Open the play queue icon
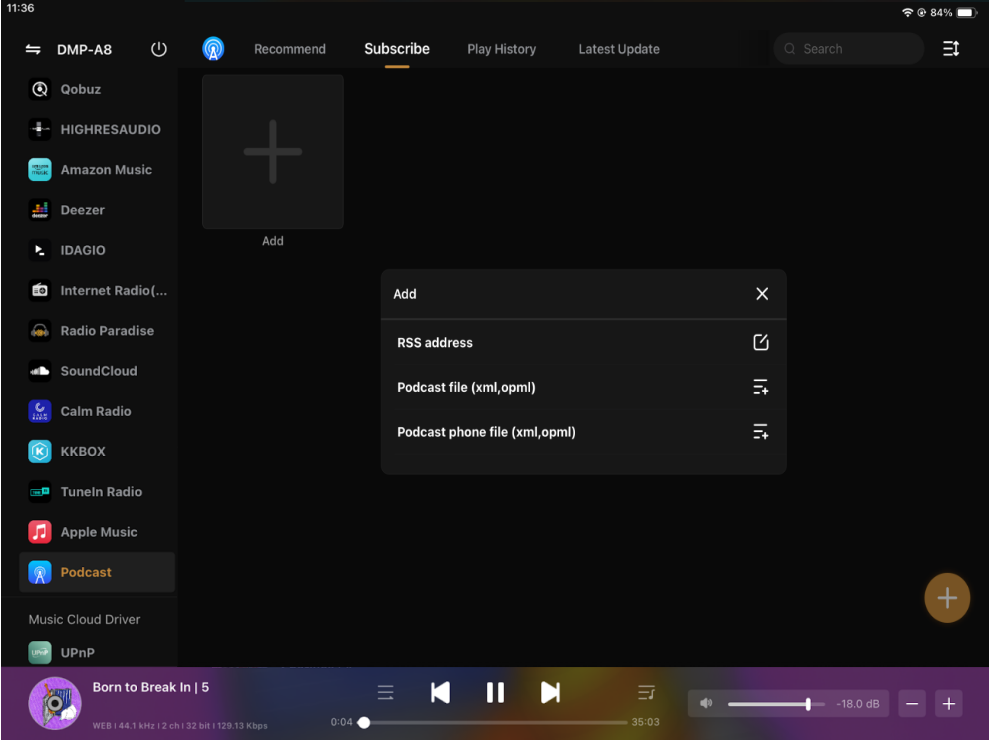This screenshot has width=989, height=740. 647,693
